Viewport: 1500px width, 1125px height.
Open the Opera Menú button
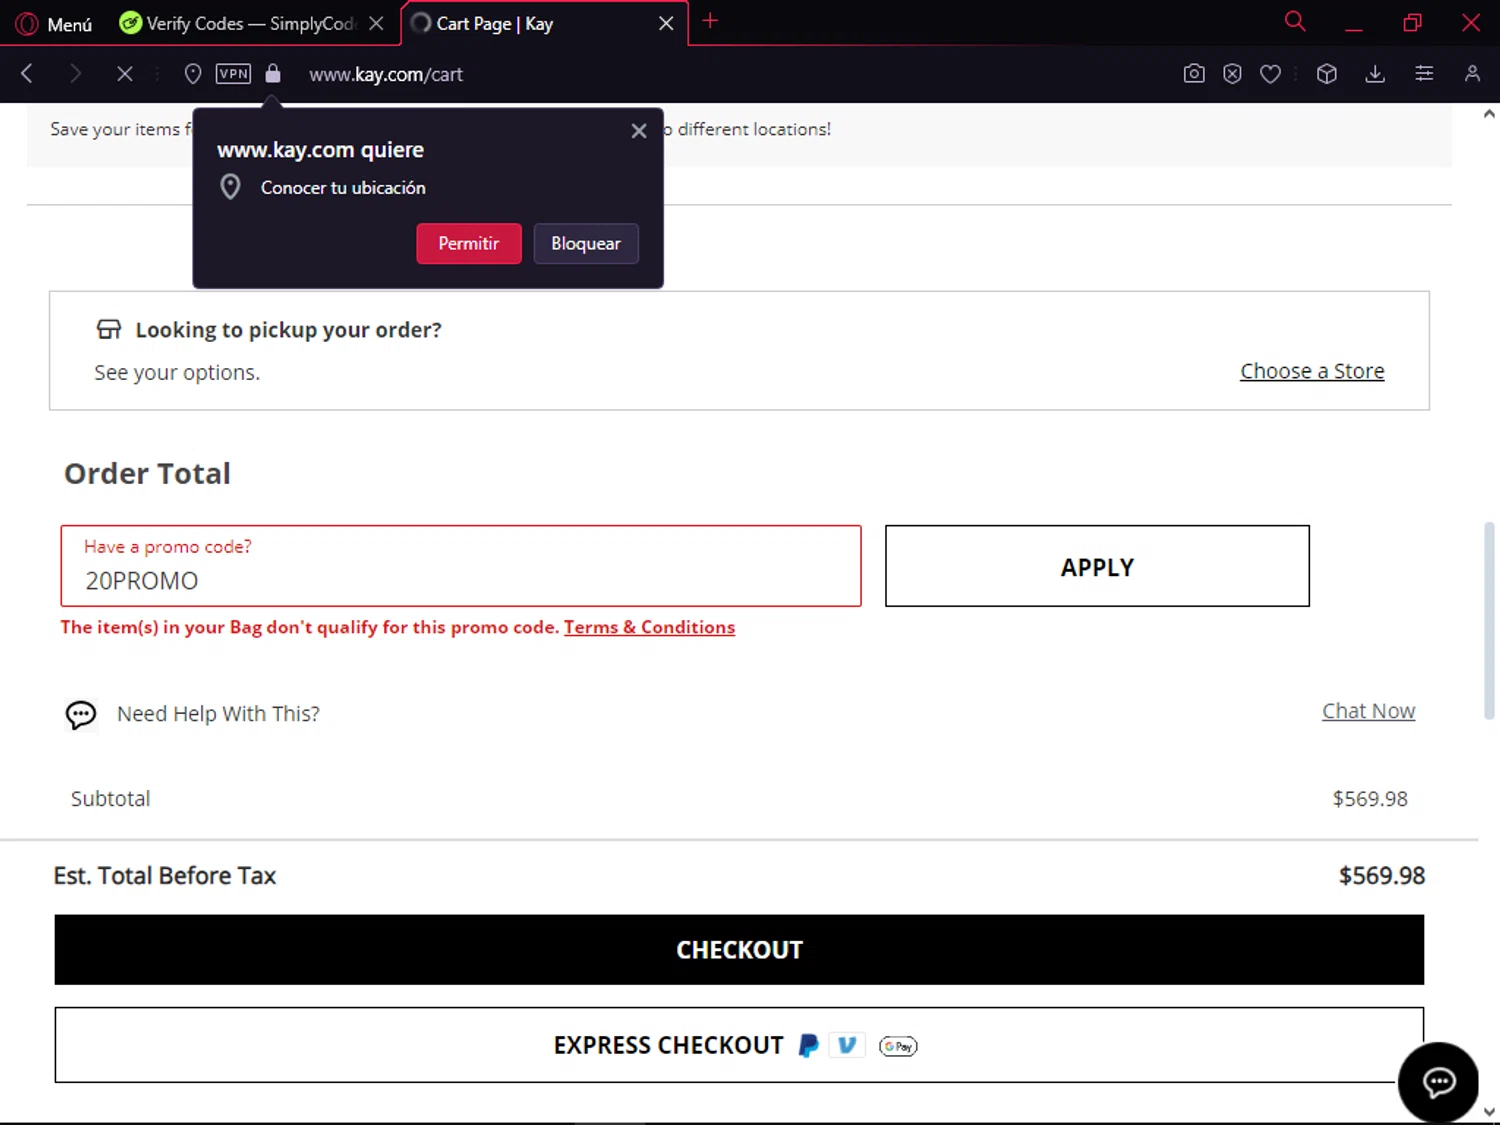point(54,24)
